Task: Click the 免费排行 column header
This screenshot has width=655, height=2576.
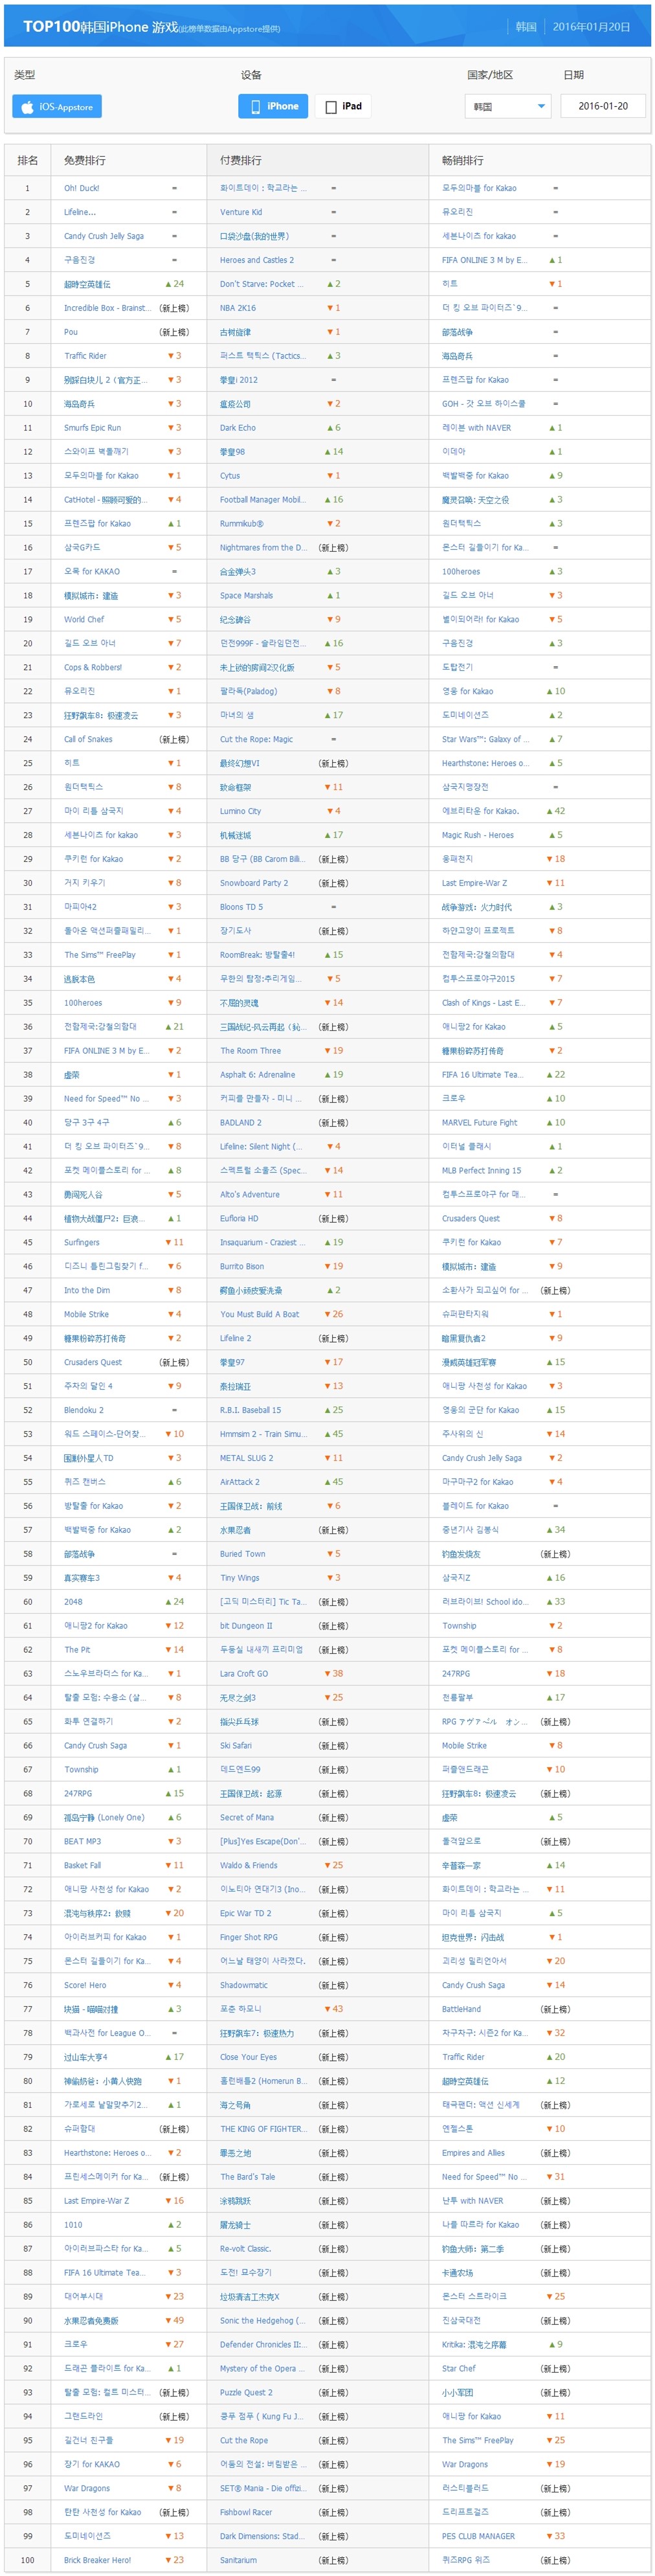Action: click(x=85, y=161)
